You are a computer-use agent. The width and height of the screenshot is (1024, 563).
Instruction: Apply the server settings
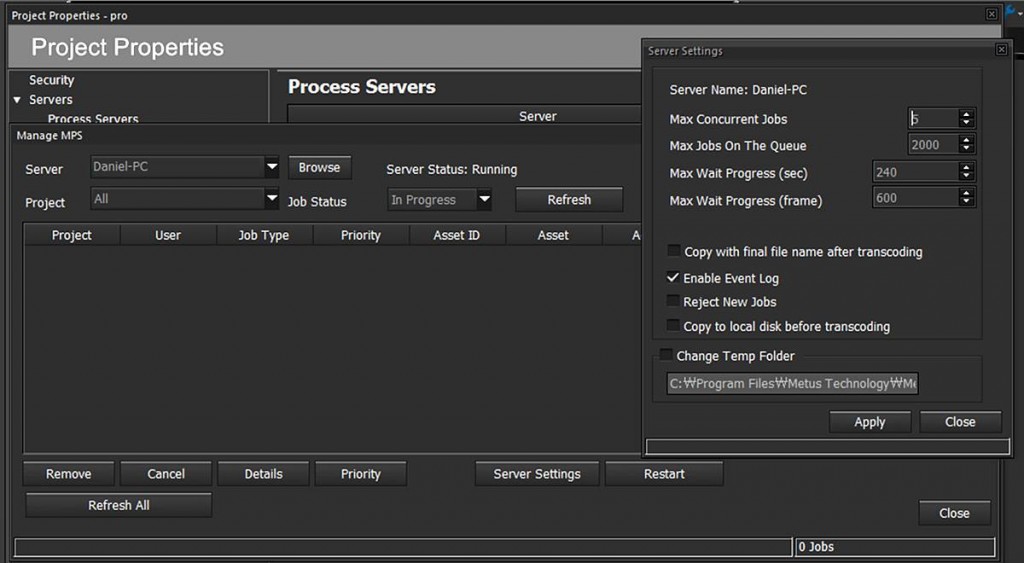870,422
